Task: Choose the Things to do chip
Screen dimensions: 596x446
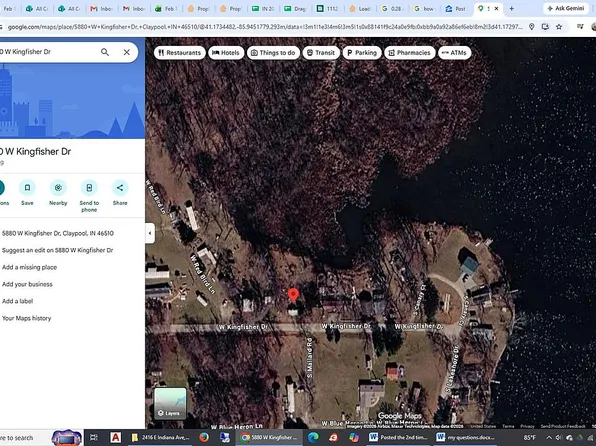Action: pyautogui.click(x=273, y=53)
